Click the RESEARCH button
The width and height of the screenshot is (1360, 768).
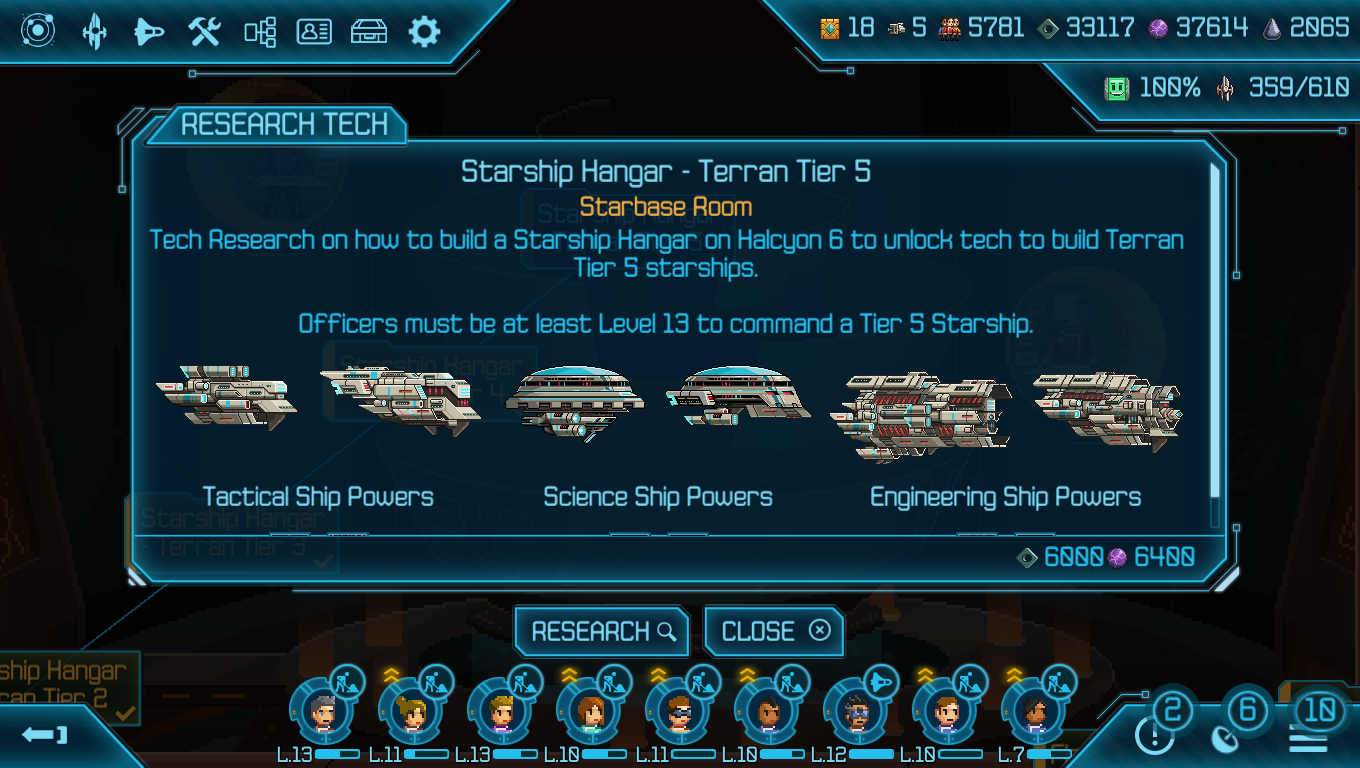click(602, 631)
